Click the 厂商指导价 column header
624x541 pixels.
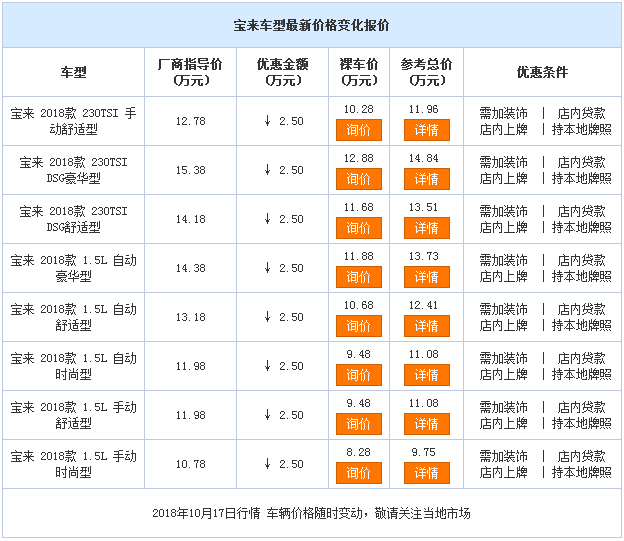191,72
